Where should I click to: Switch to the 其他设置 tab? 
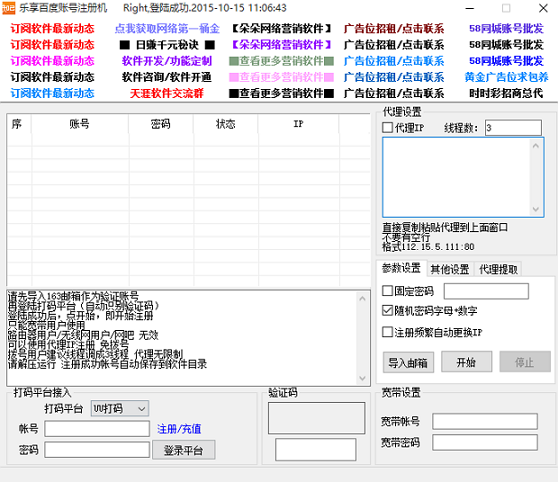click(450, 269)
